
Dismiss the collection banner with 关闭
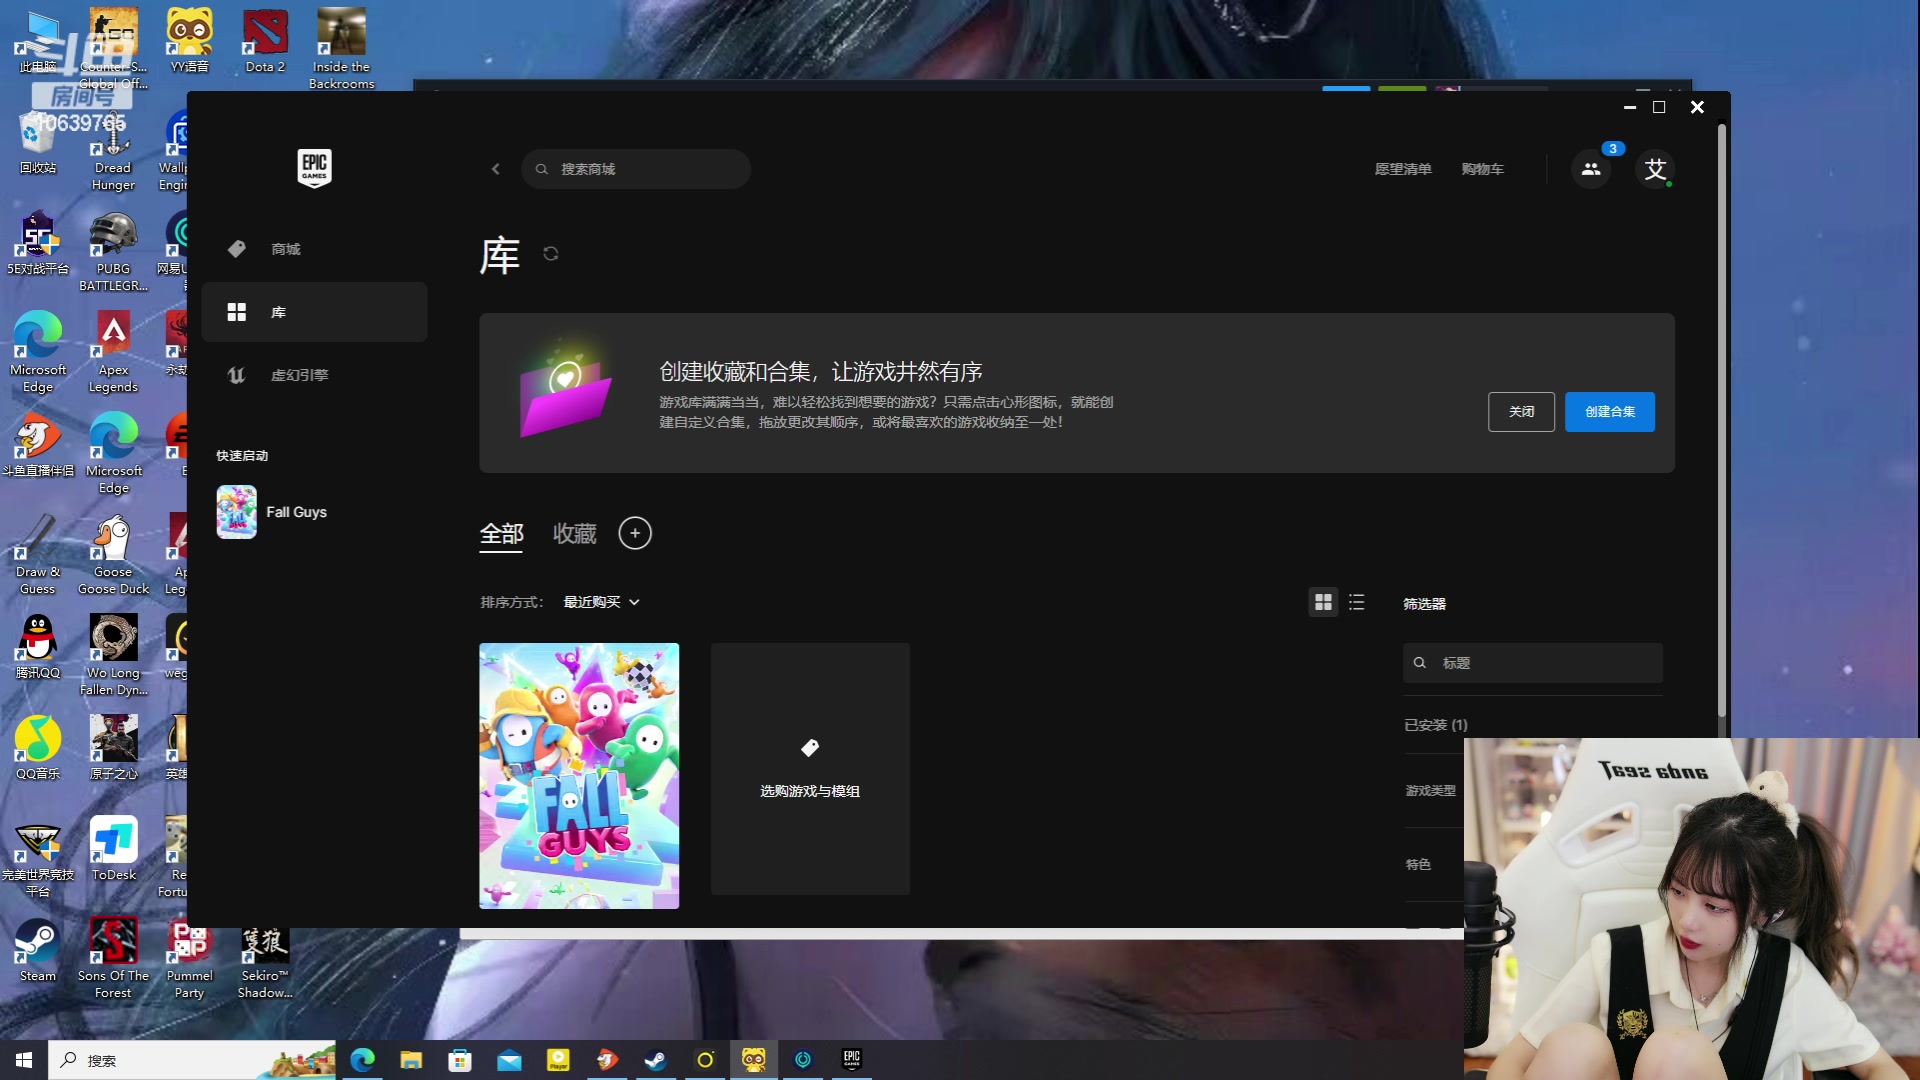coord(1521,412)
